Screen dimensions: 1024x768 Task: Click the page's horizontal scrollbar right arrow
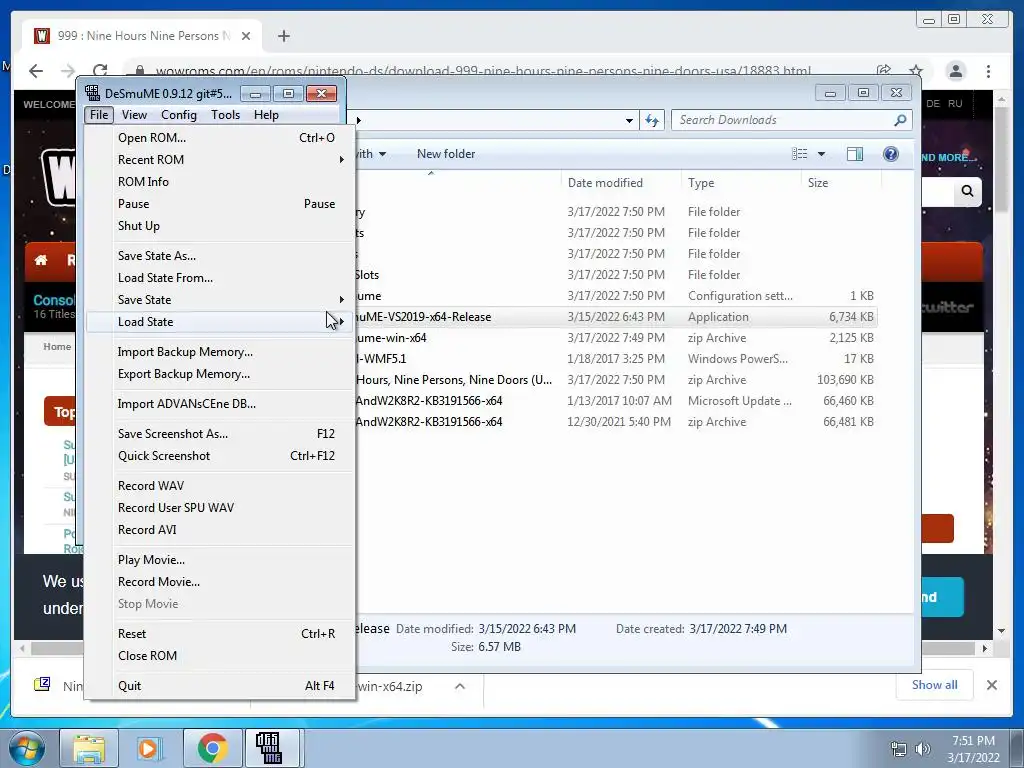click(x=985, y=648)
